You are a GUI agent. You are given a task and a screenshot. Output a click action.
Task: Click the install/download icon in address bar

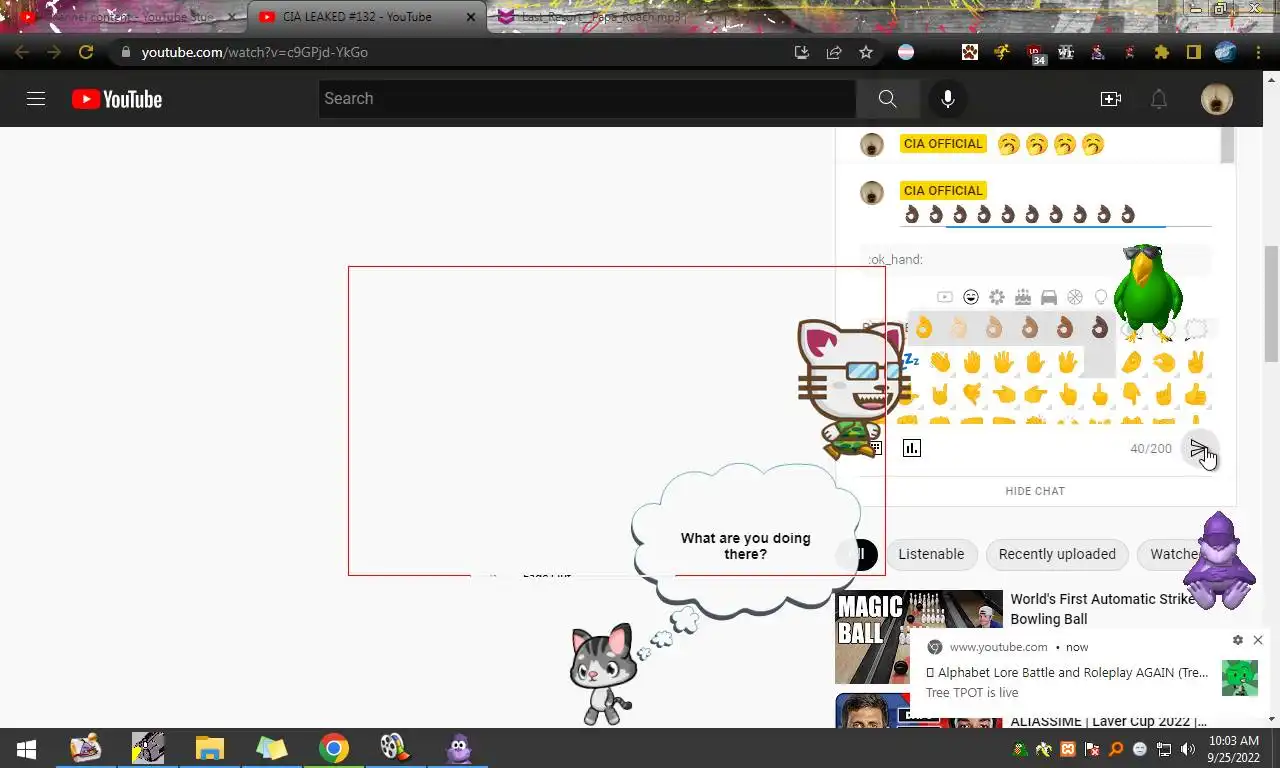pyautogui.click(x=802, y=52)
